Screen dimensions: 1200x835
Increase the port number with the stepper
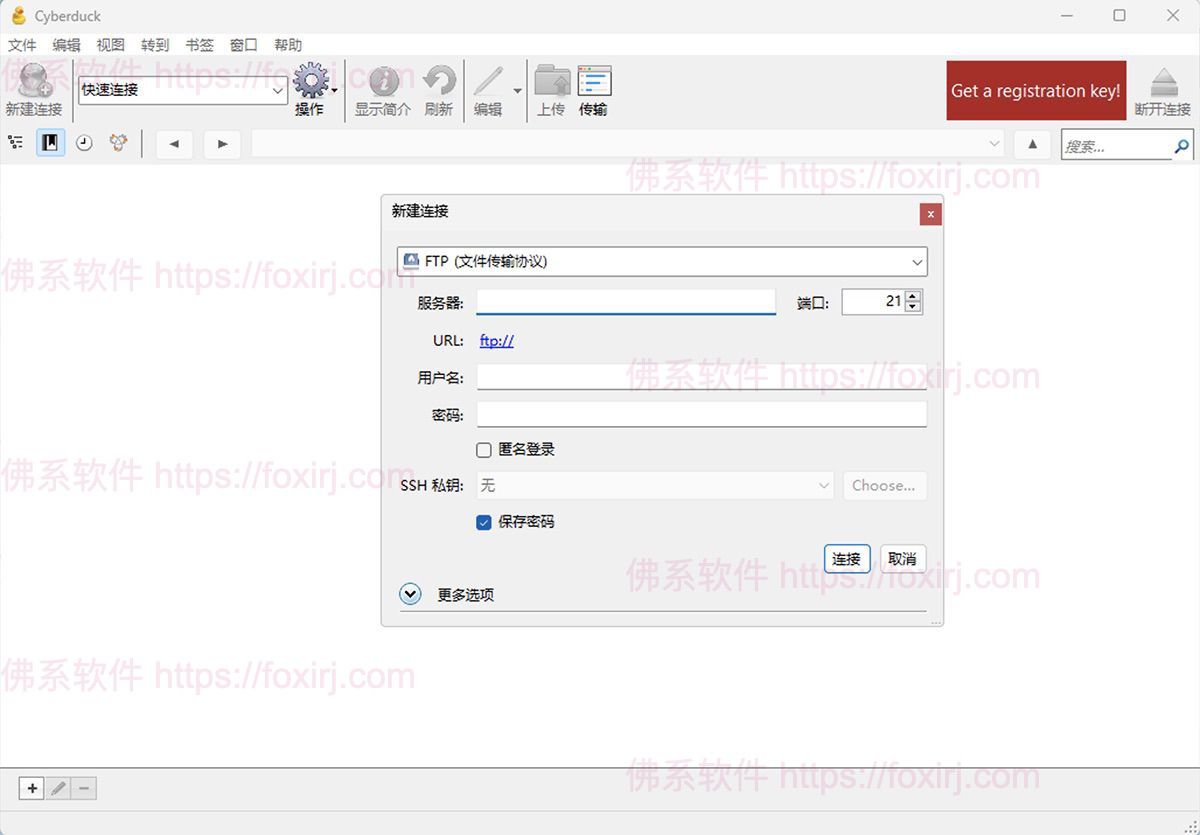click(911, 294)
